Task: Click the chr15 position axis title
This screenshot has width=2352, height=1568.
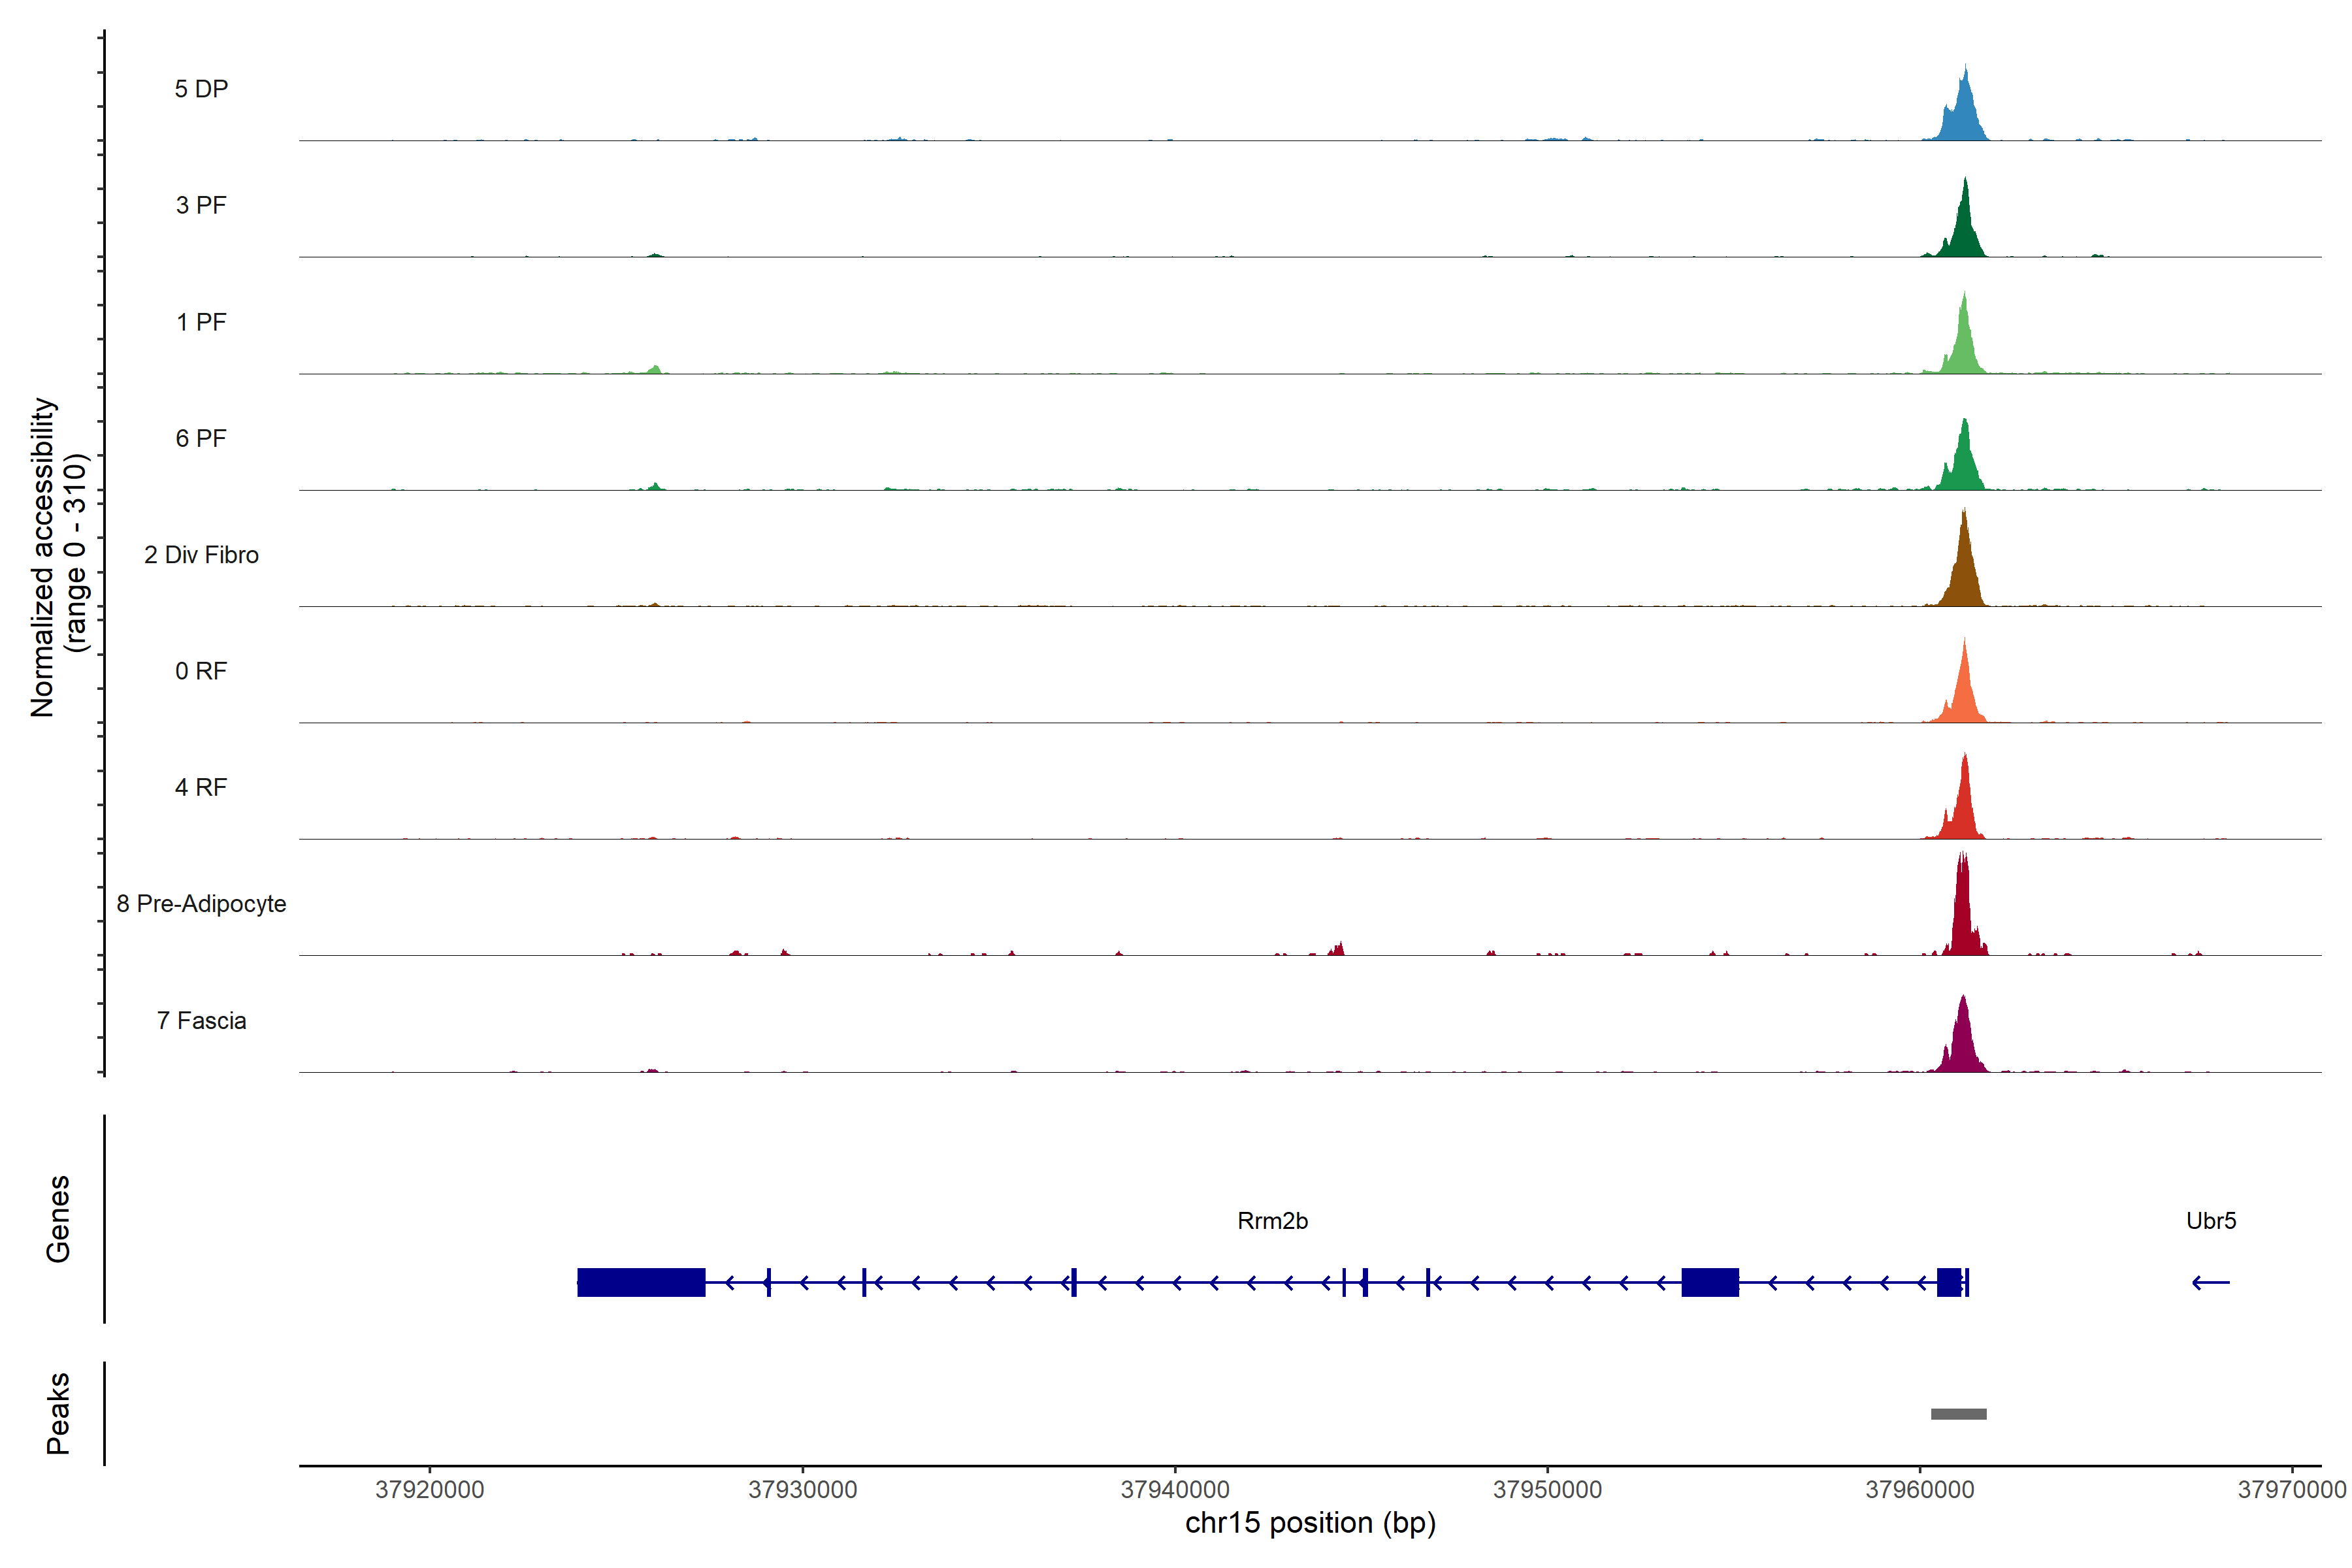Action: click(x=1310, y=1524)
